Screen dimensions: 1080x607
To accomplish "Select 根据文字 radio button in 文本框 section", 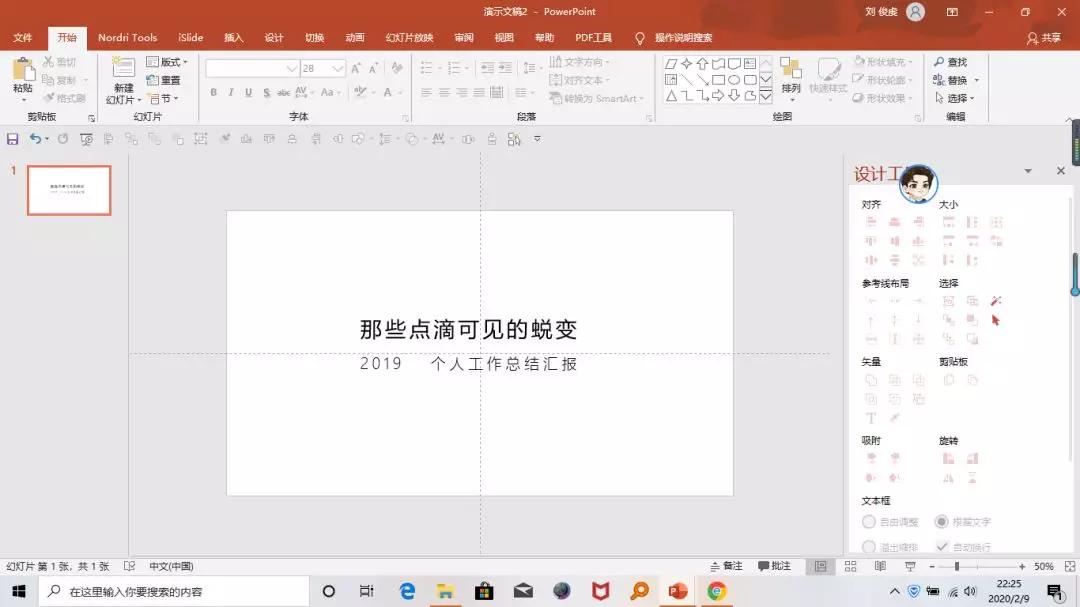I will (942, 521).
